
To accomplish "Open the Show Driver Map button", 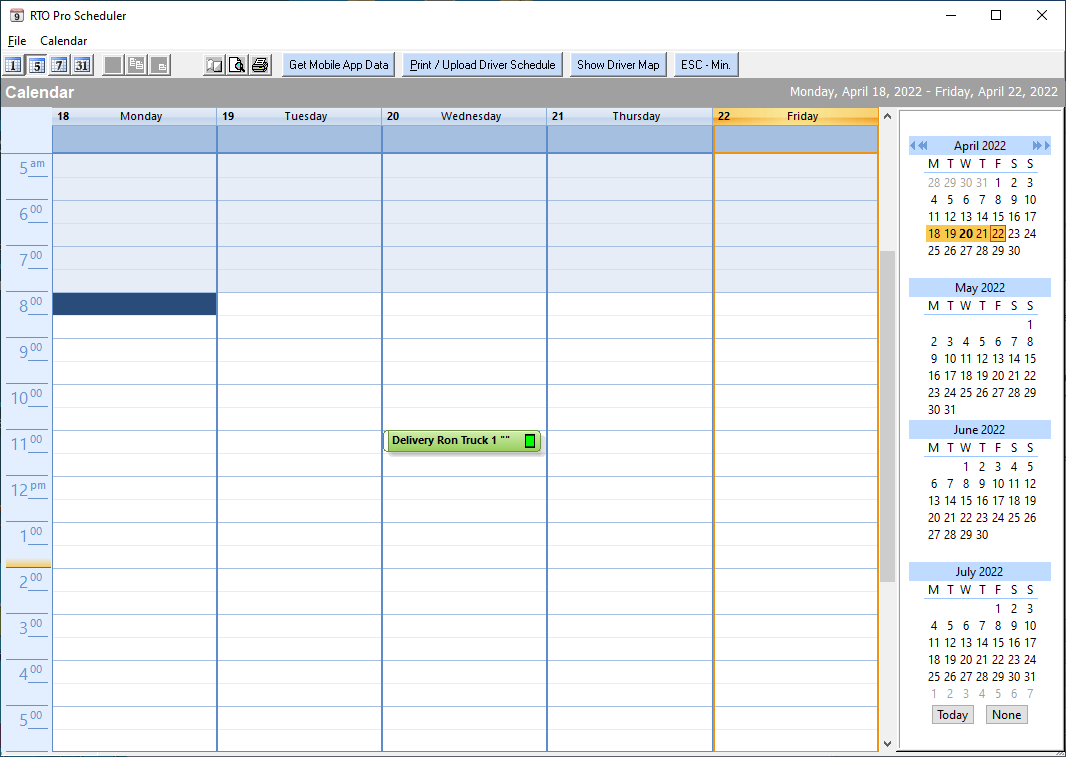I will 618,65.
